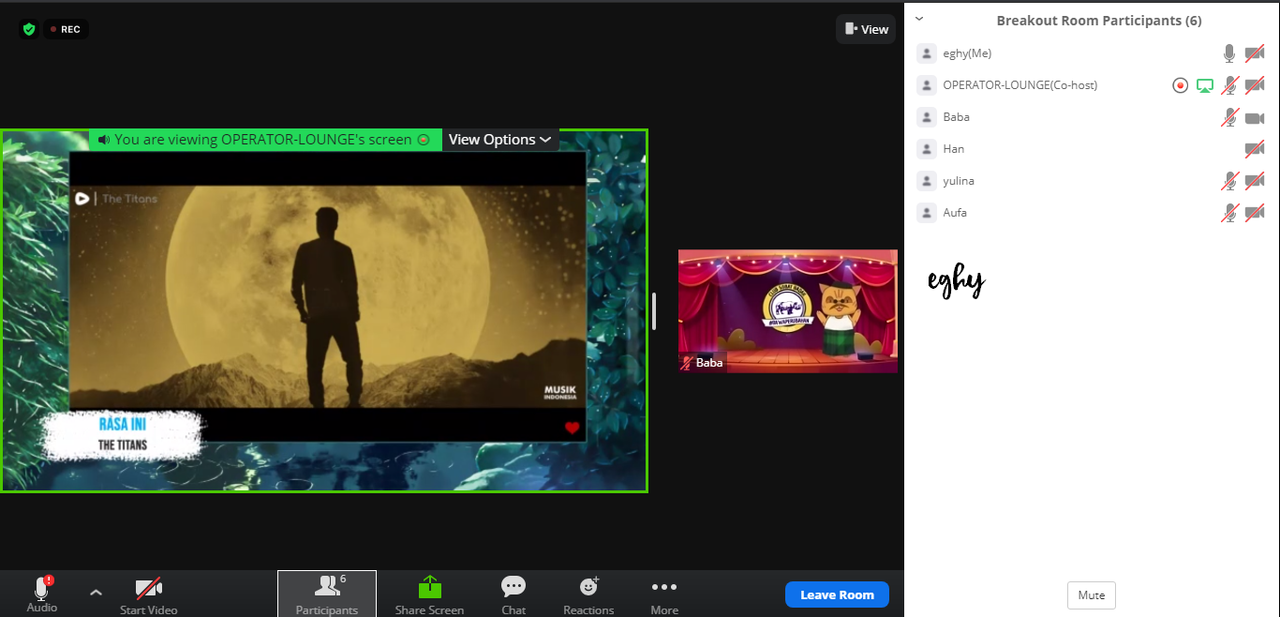Open the More options menu
Viewport: 1280px width, 617px height.
pyautogui.click(x=664, y=595)
